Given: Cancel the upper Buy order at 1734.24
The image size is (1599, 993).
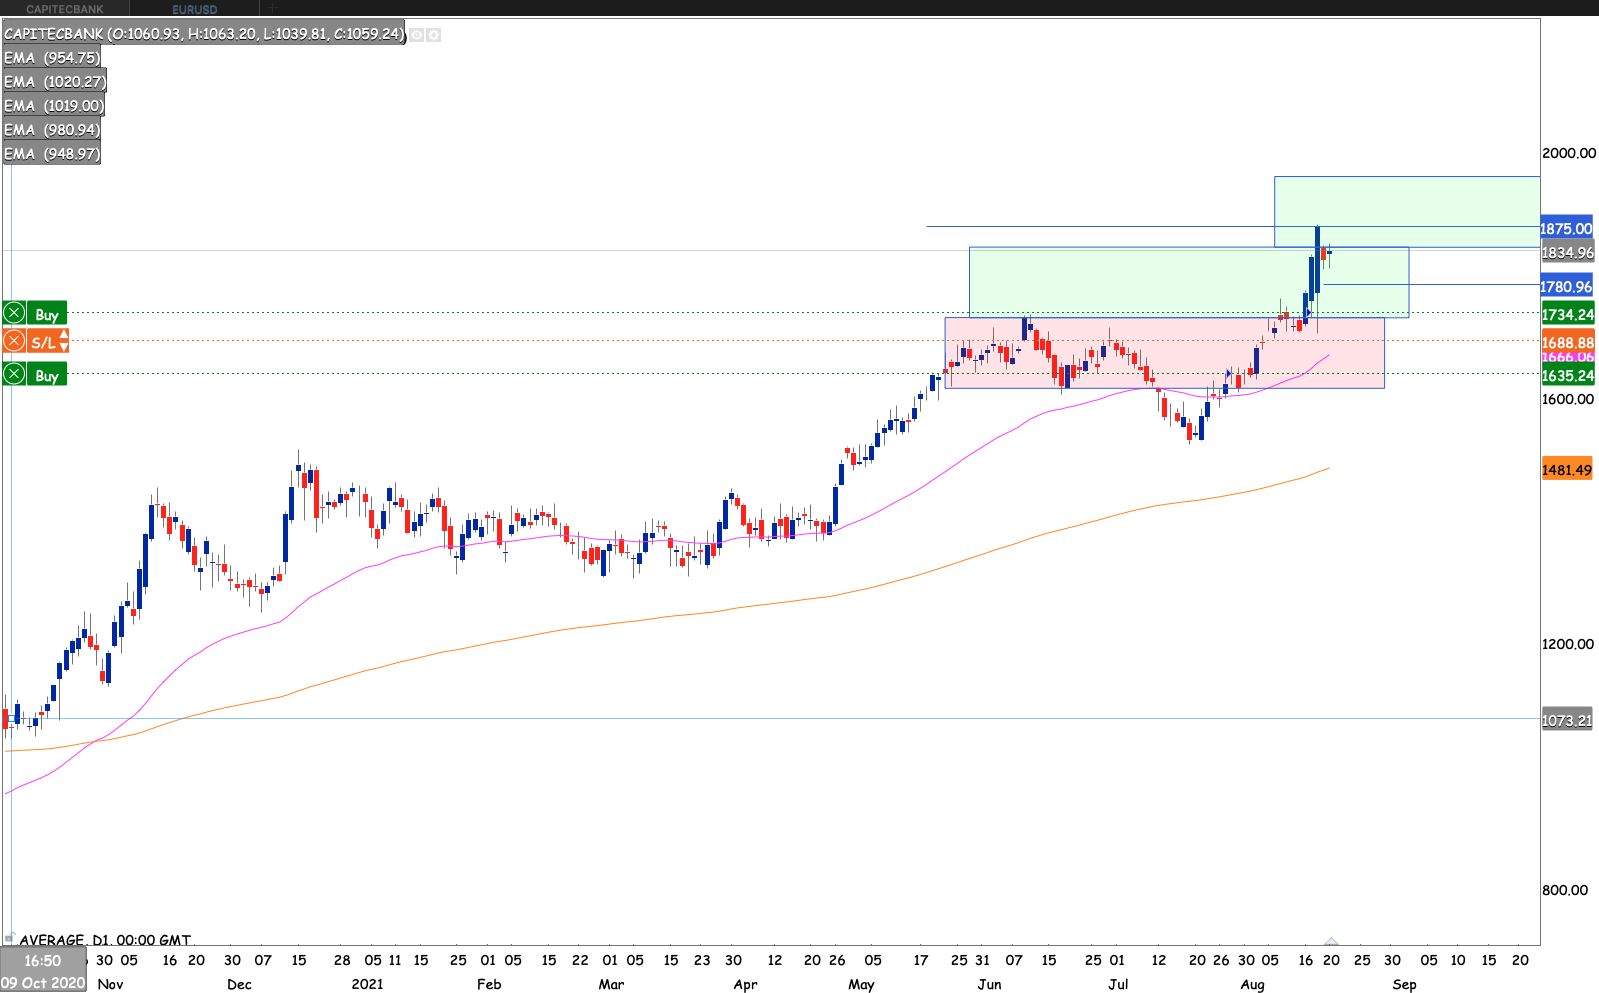Looking at the screenshot, I should pos(14,314).
